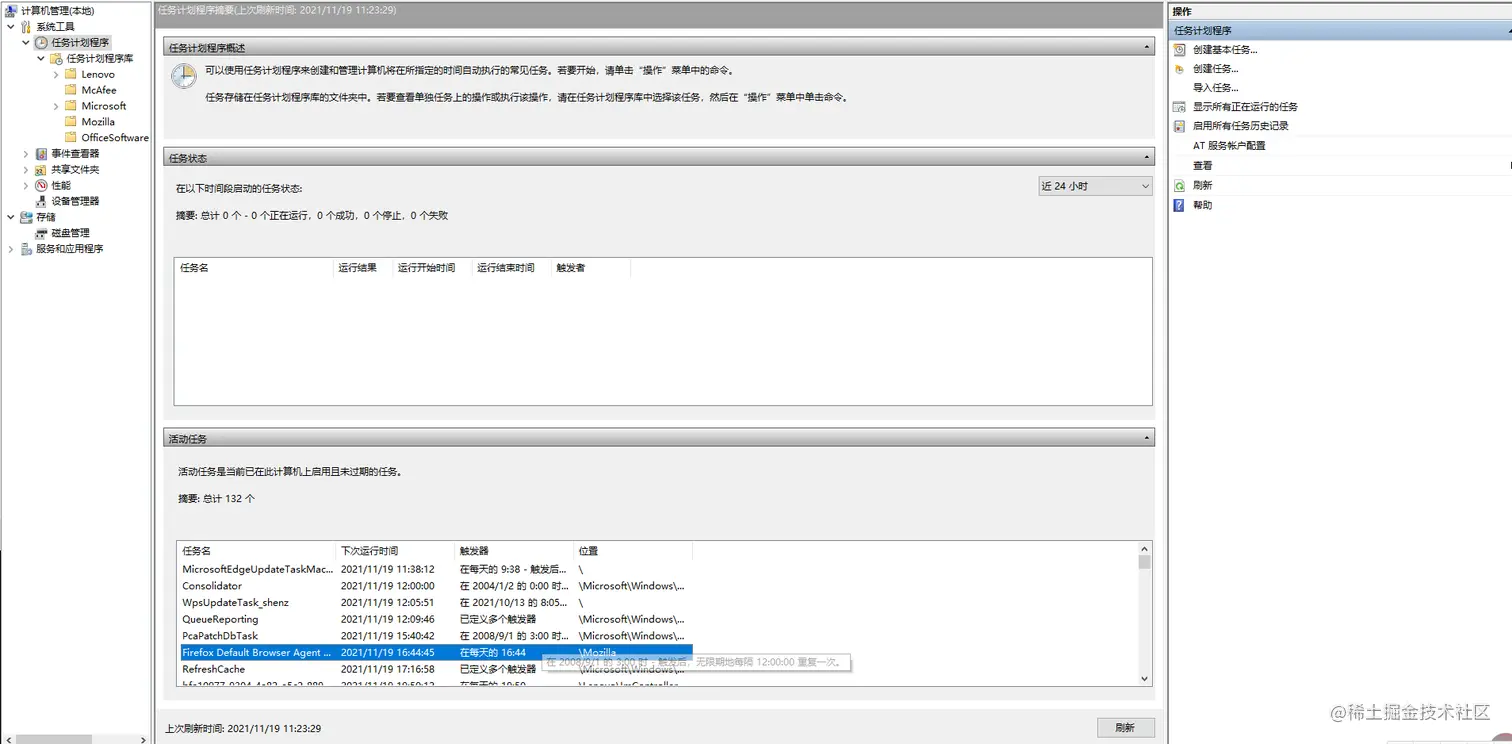Select the MicrosoftEdgeUpdateTaskMac... task row
Viewport: 1512px width, 744px height.
(435, 569)
